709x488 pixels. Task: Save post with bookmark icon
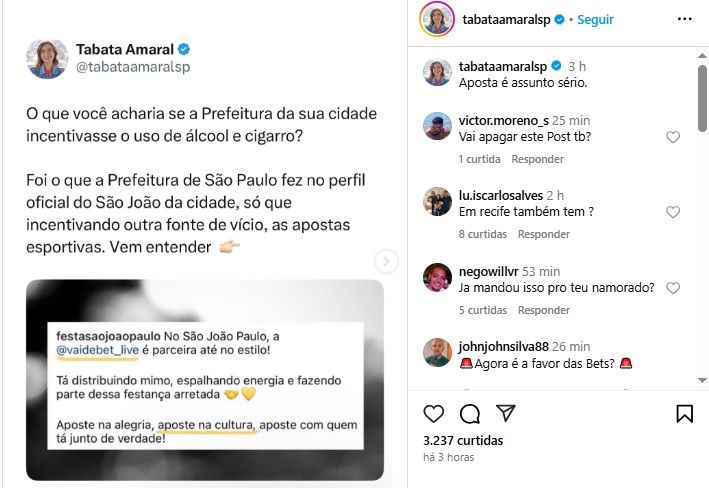tap(684, 413)
